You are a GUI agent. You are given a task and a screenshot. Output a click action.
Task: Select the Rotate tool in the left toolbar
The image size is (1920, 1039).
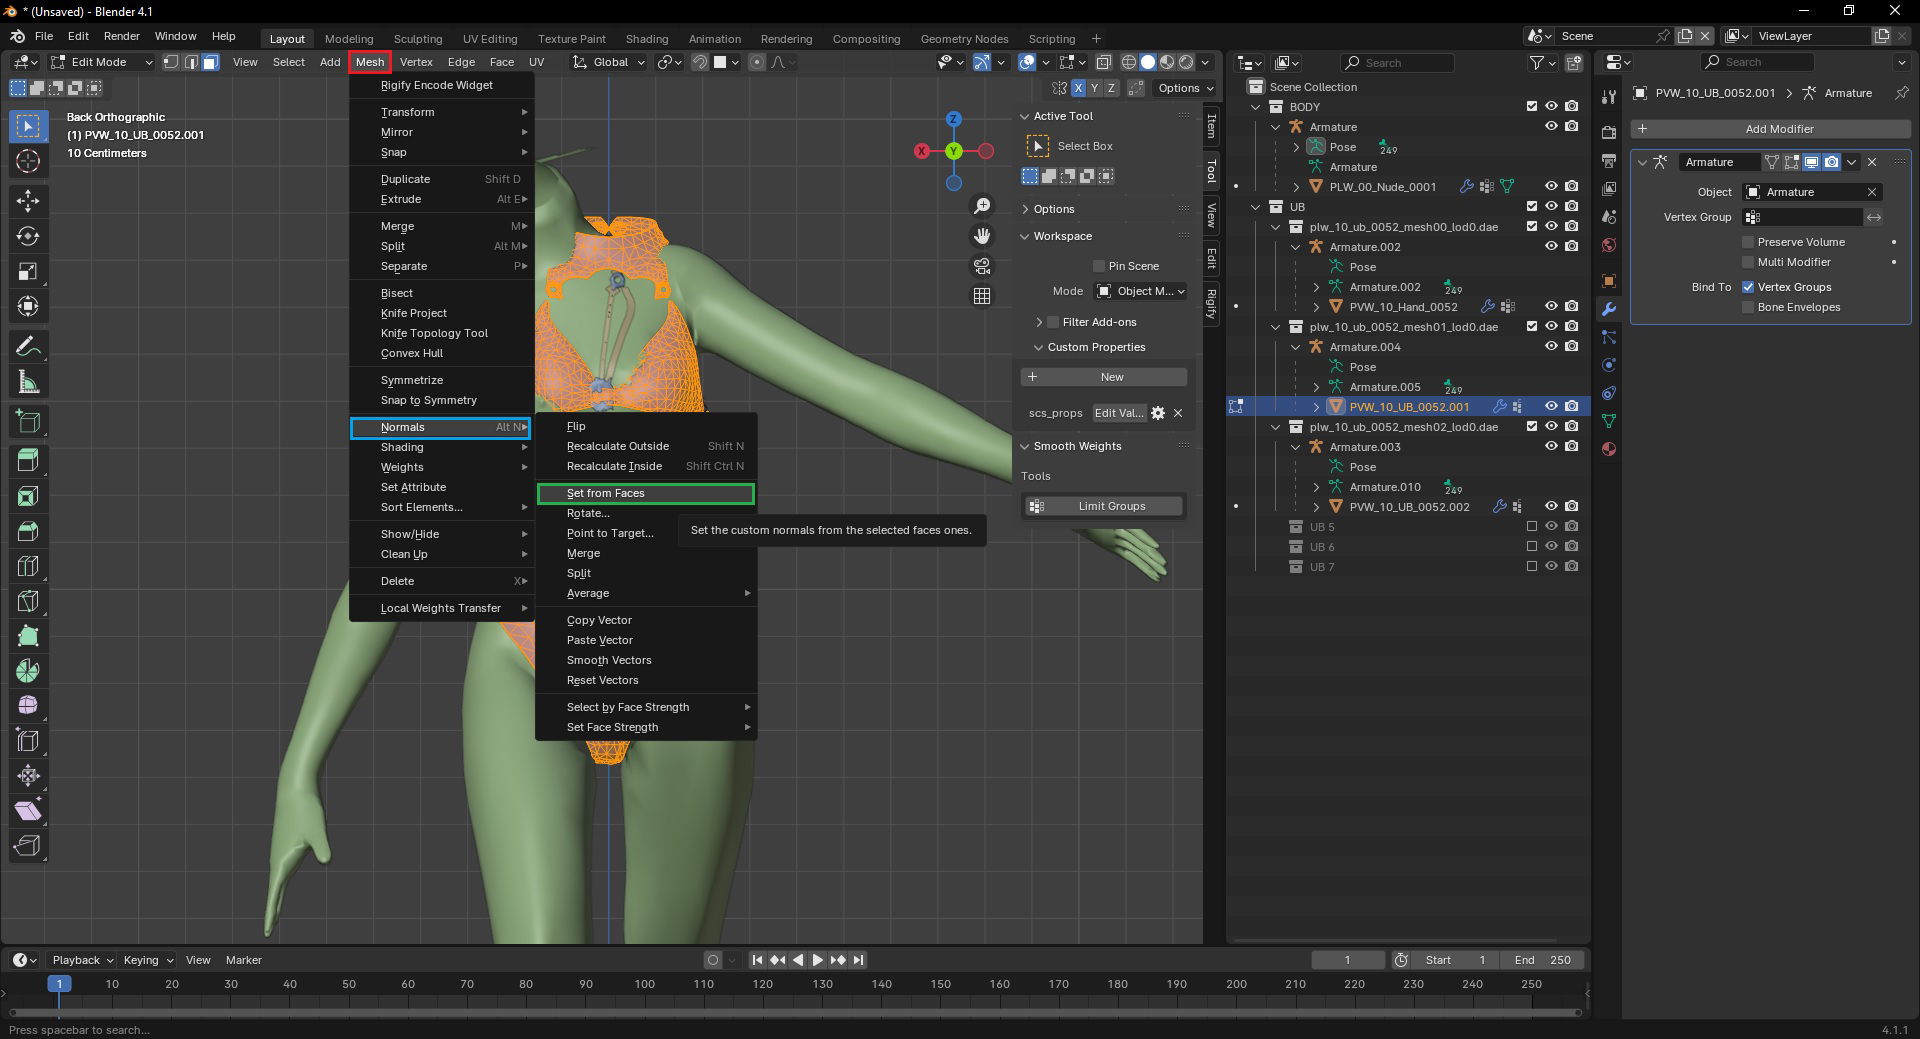click(28, 236)
